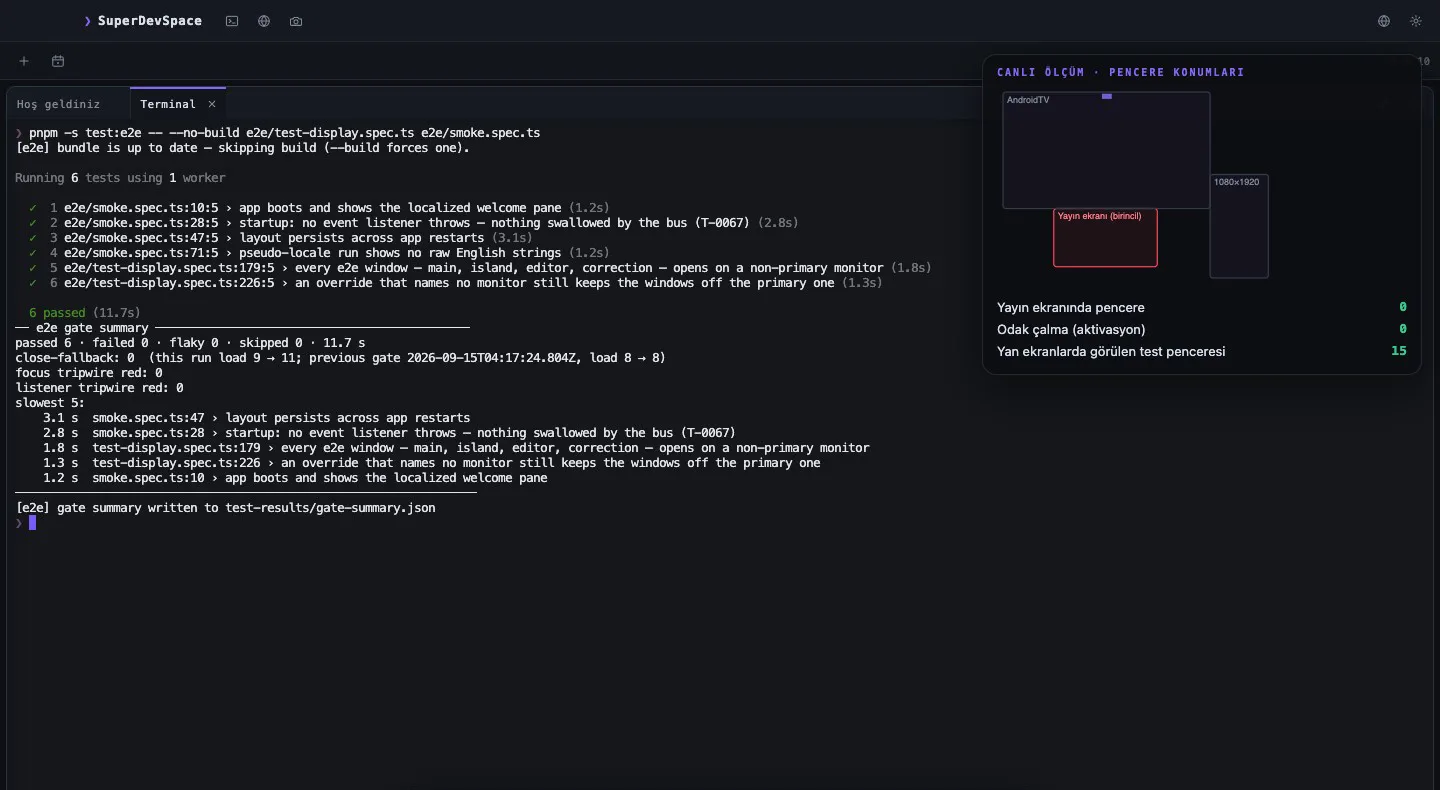This screenshot has height=790, width=1440.
Task: Click the camera screenshot icon
Action: (x=296, y=21)
